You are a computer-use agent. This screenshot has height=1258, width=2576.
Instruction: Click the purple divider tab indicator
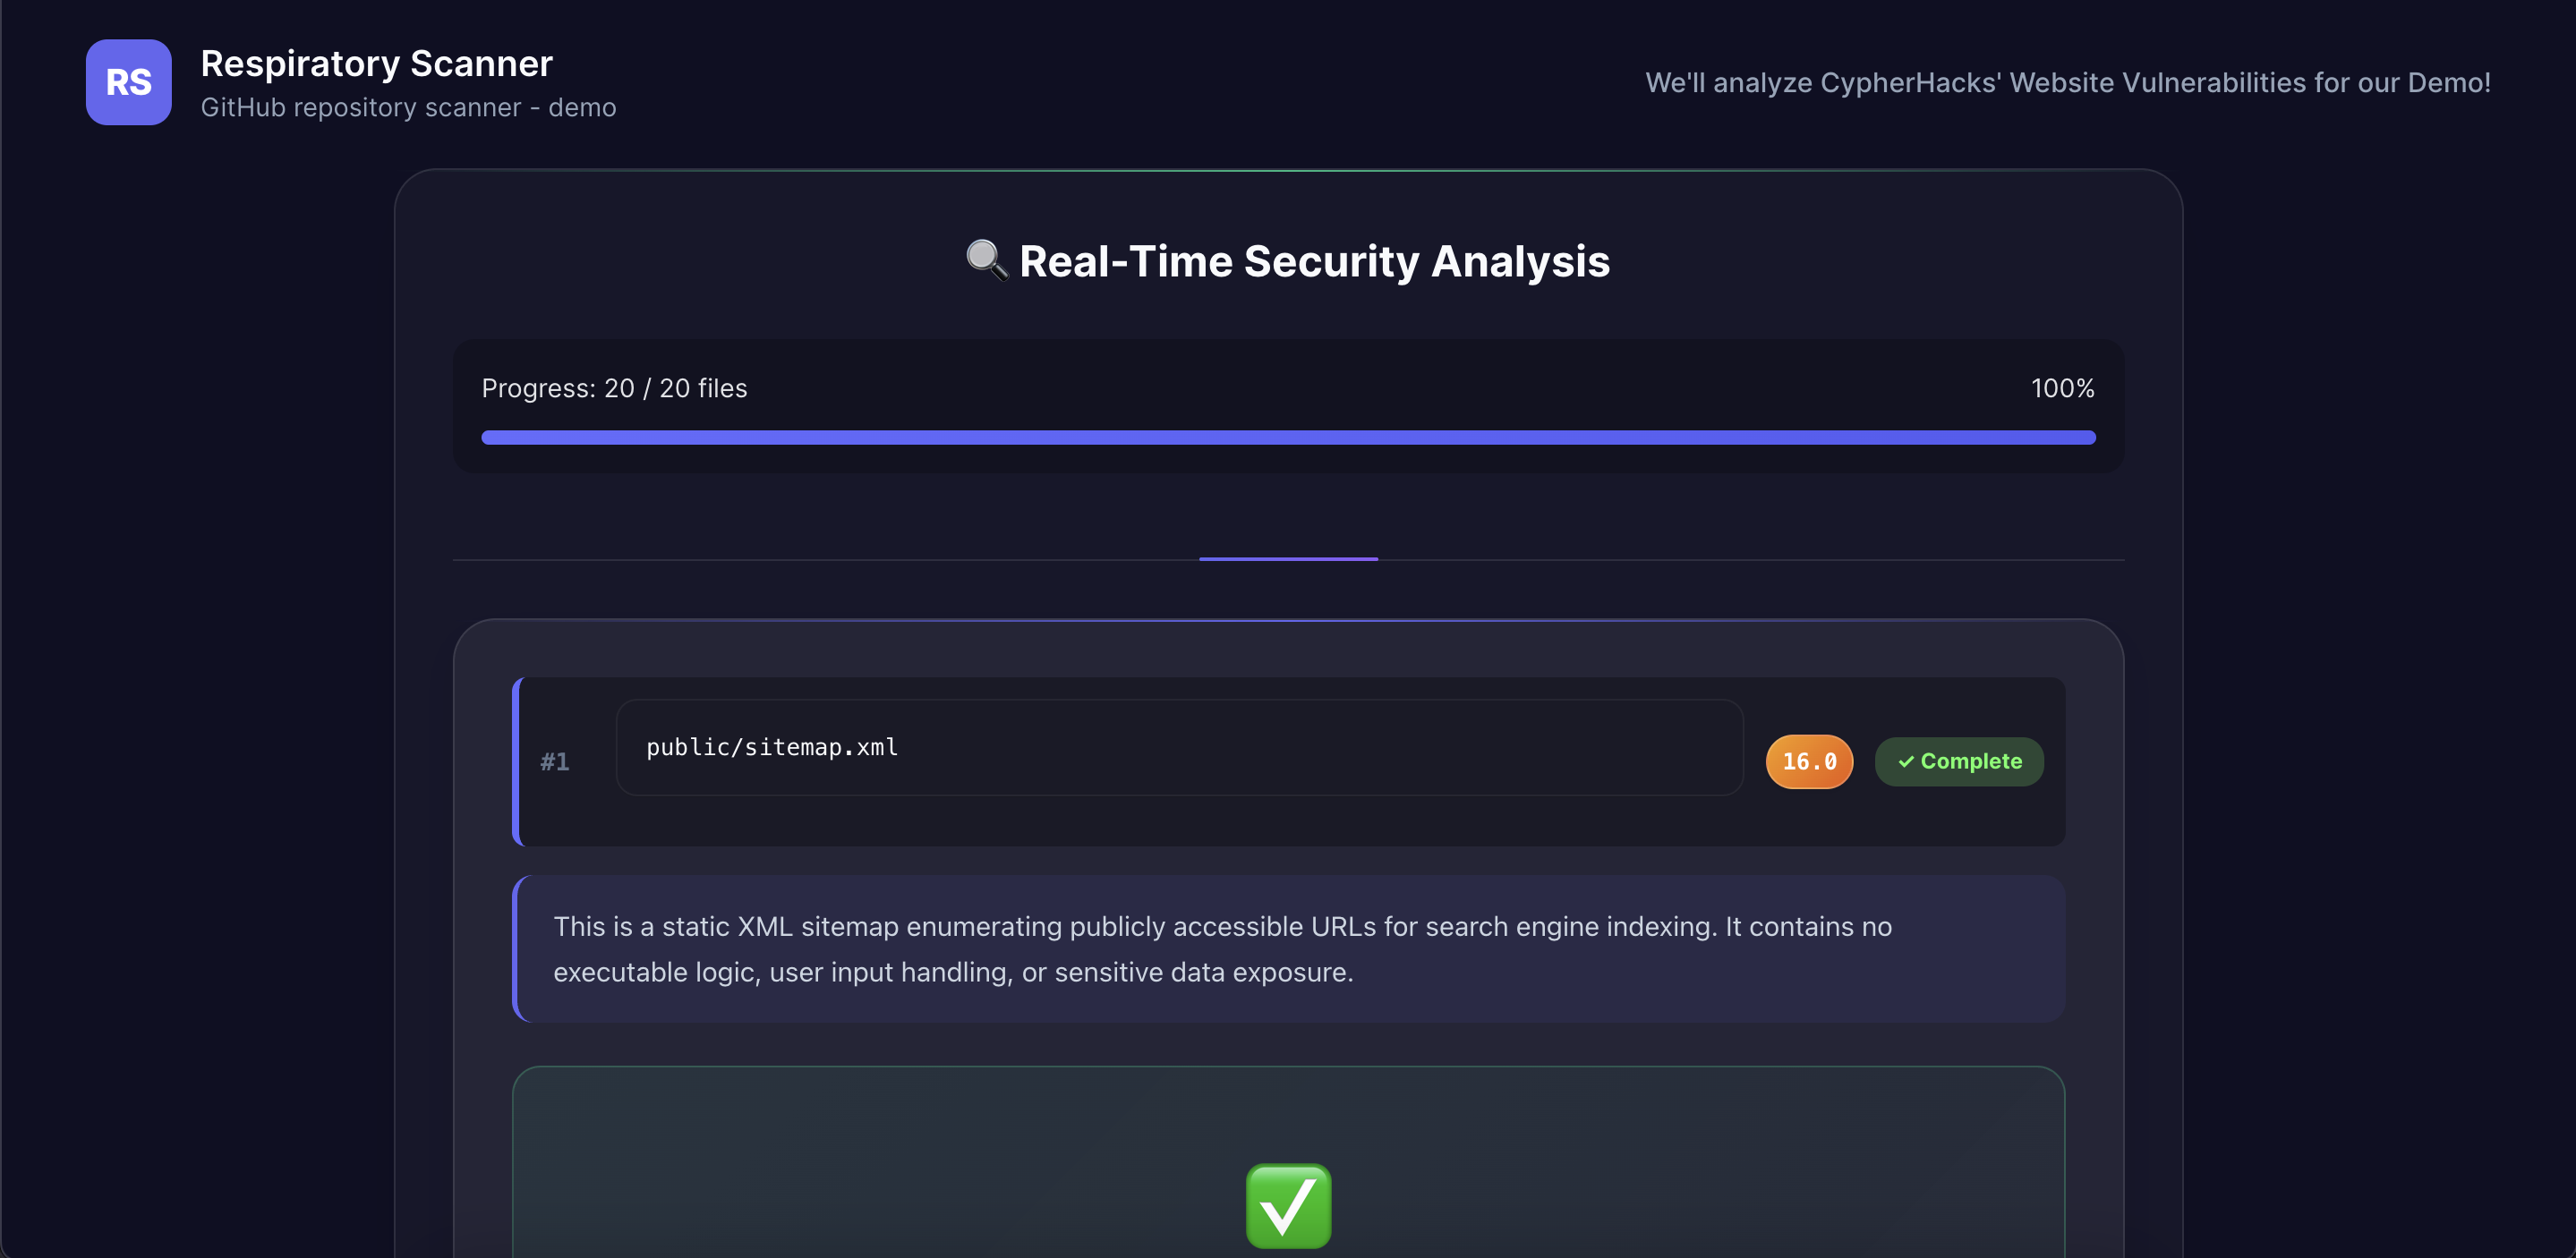[1288, 559]
